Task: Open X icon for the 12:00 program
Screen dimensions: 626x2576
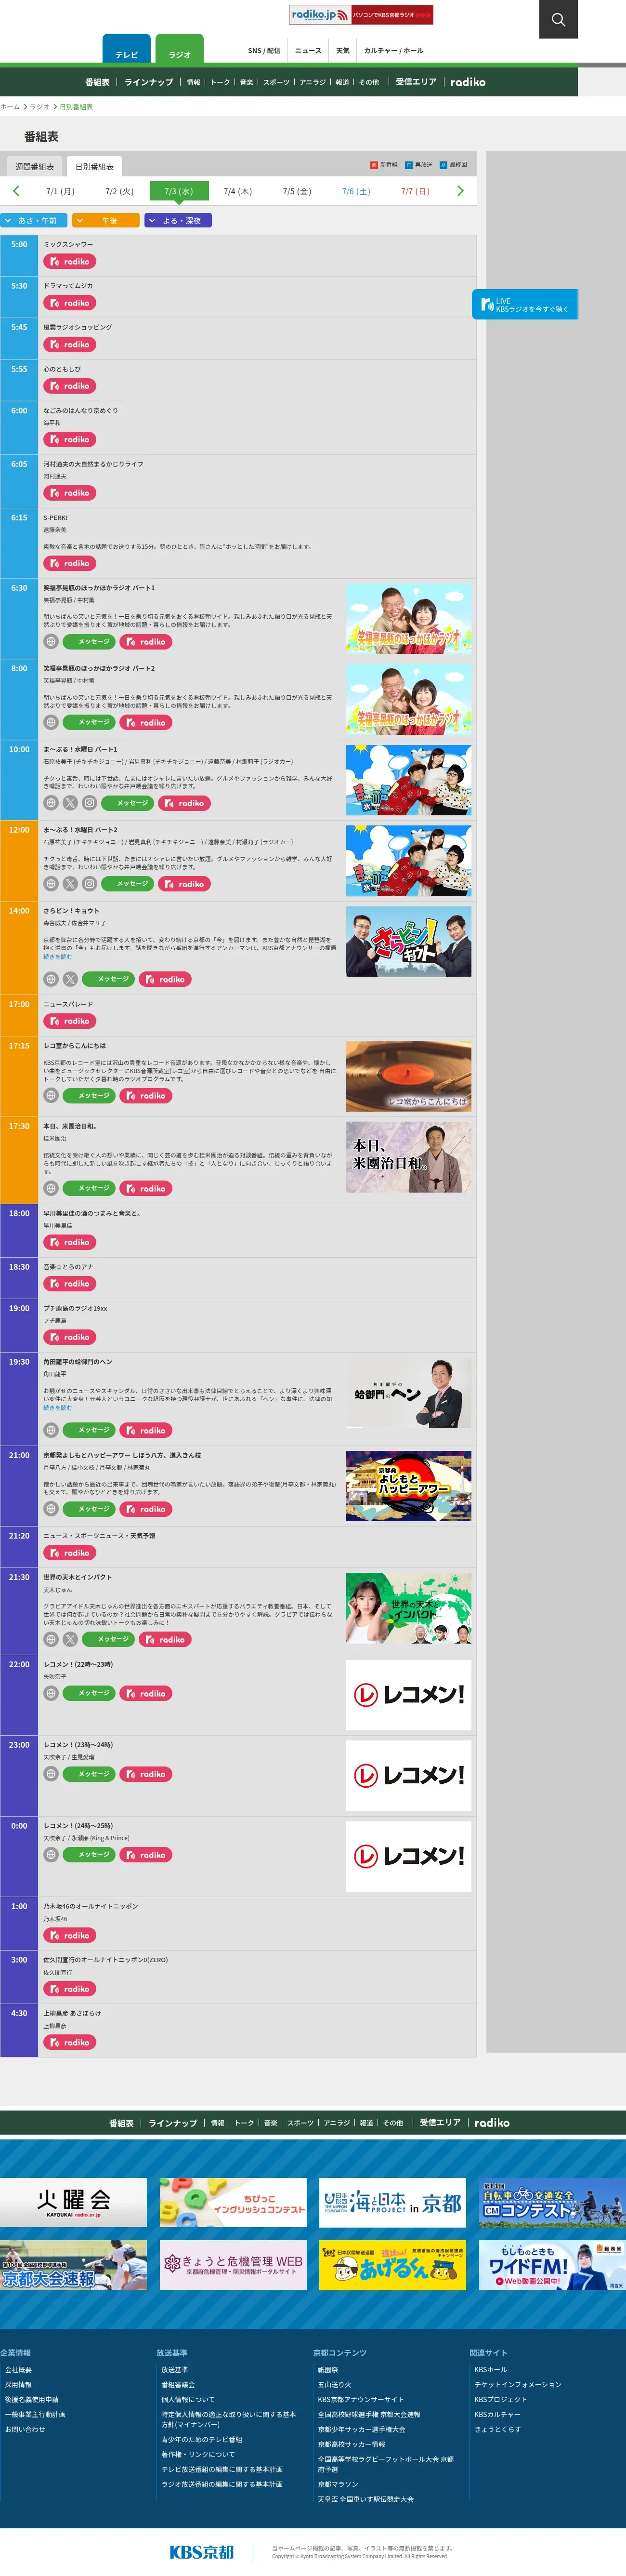Action: tap(70, 884)
